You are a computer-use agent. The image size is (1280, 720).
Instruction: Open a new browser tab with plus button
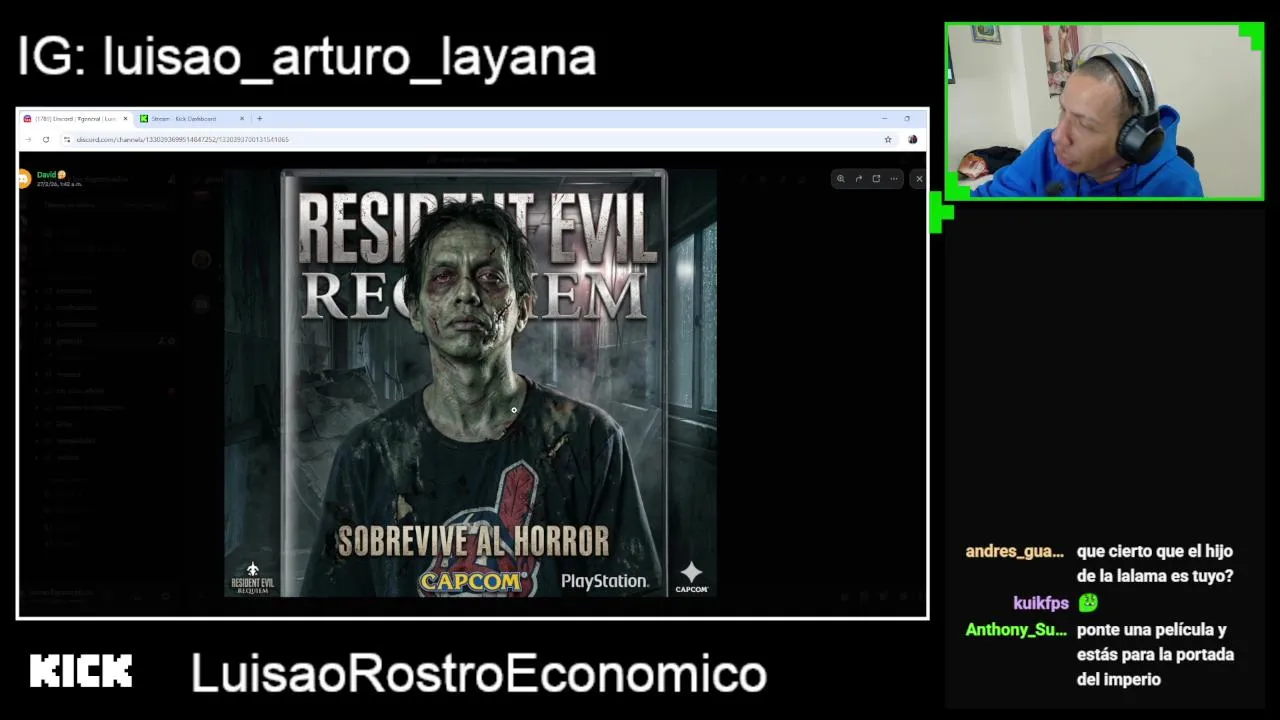pyautogui.click(x=259, y=118)
